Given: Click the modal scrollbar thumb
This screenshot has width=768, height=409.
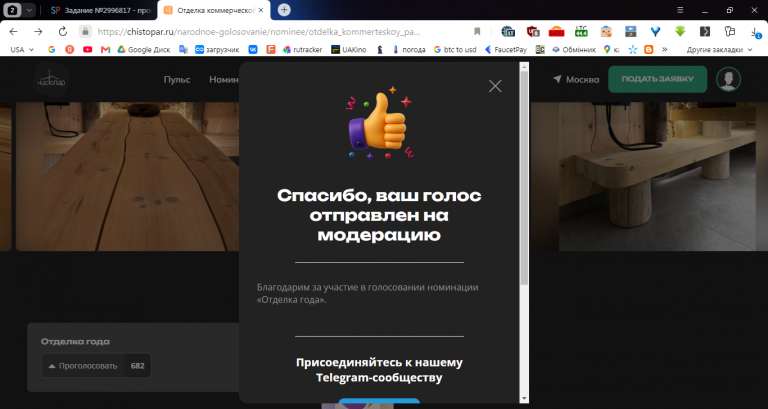Looking at the screenshot, I should point(524,178).
